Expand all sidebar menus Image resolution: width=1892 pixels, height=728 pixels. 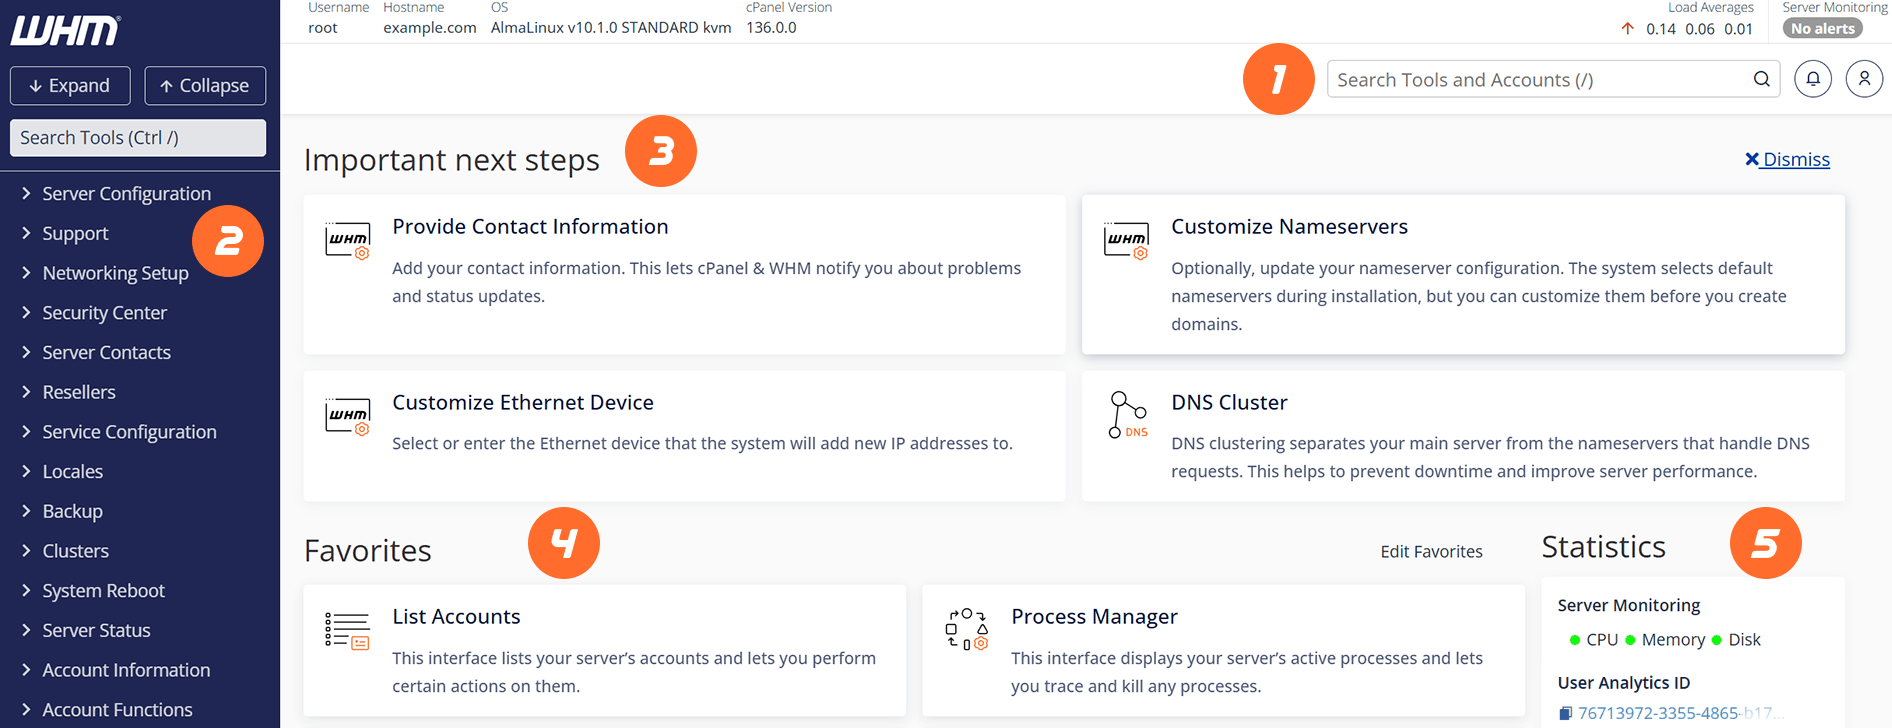[x=70, y=86]
